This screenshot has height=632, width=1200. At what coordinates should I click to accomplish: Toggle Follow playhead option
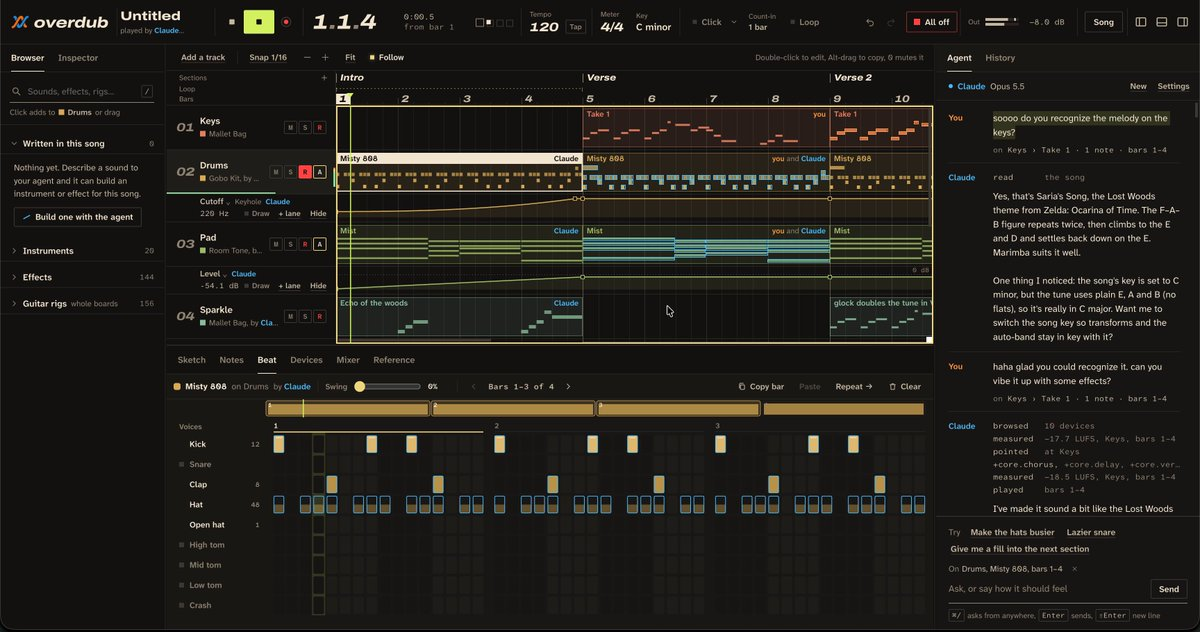(387, 58)
